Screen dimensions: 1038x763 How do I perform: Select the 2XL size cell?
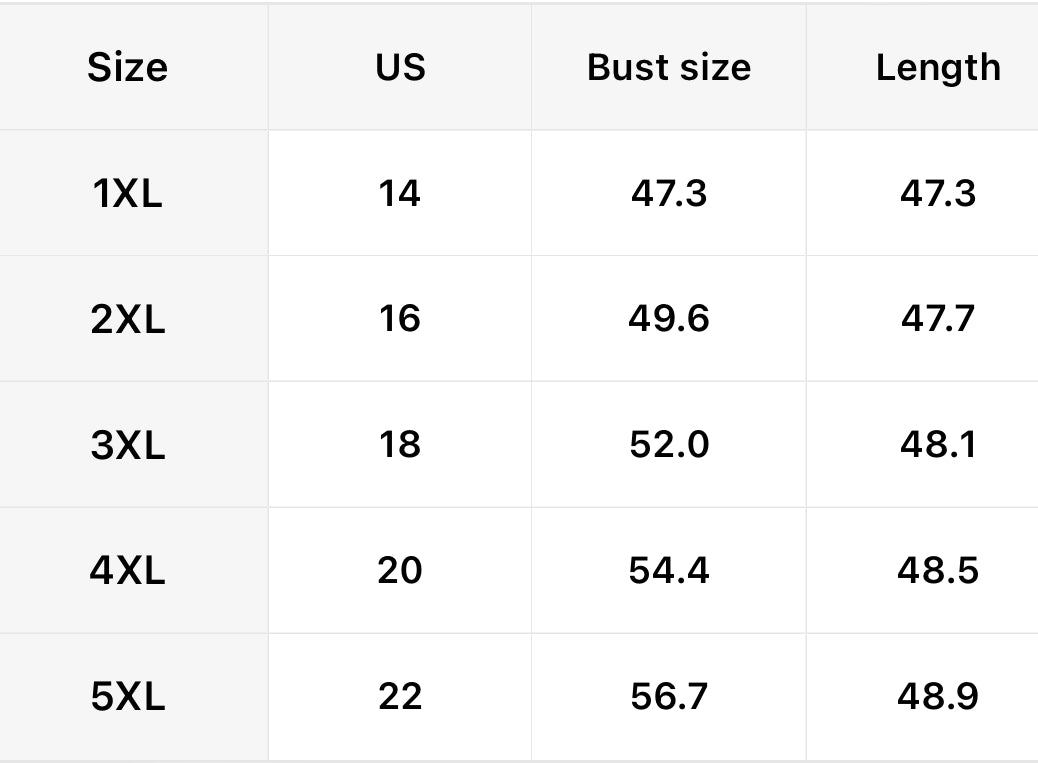(x=127, y=319)
